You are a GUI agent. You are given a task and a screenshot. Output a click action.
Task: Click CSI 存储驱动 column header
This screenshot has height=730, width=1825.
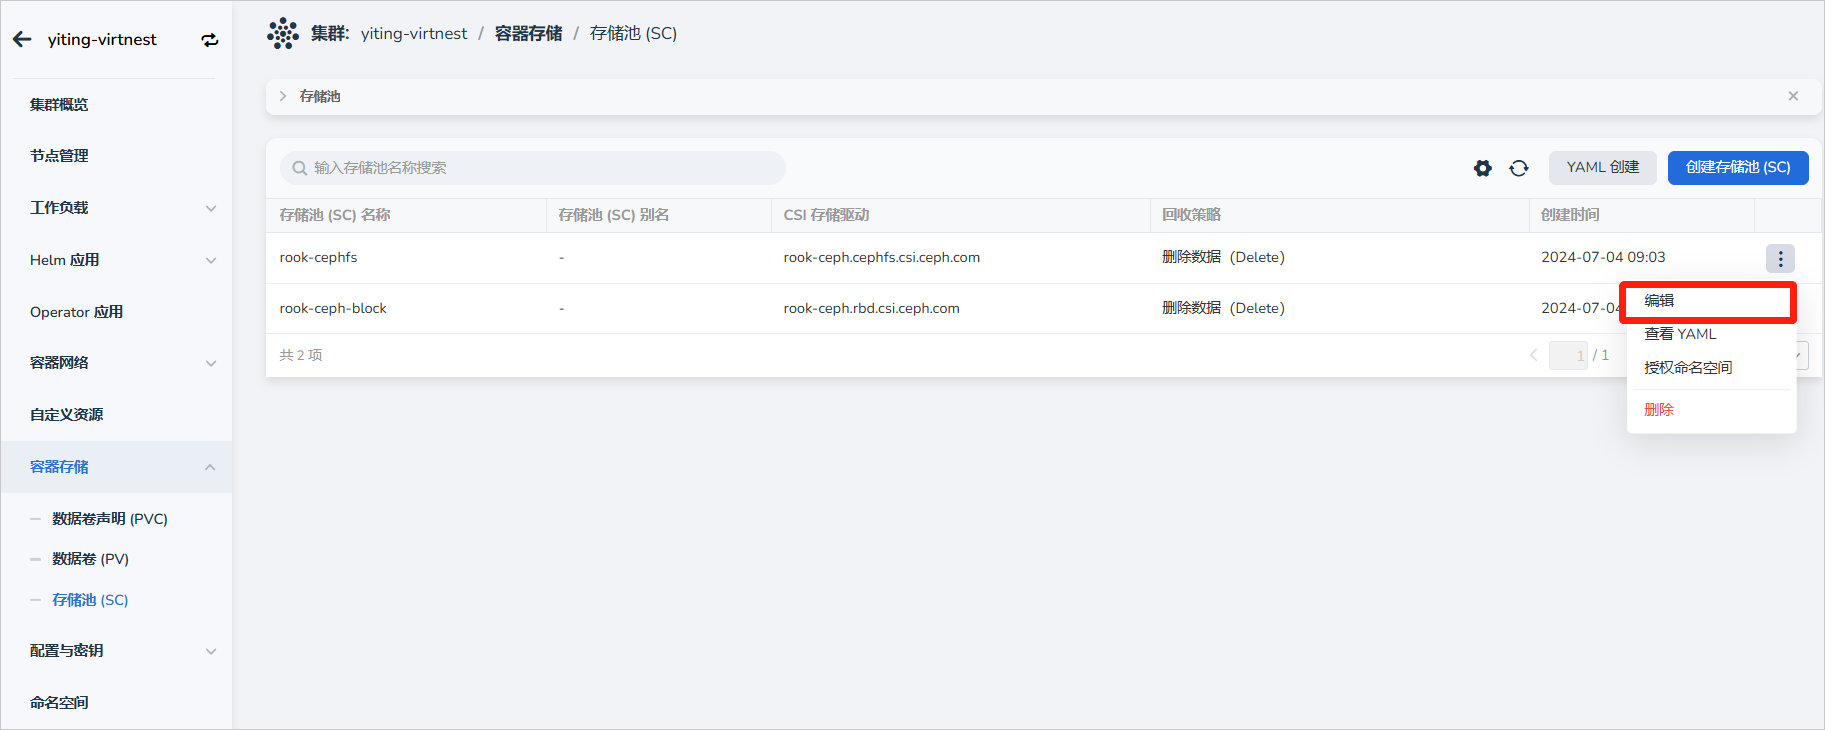[826, 215]
